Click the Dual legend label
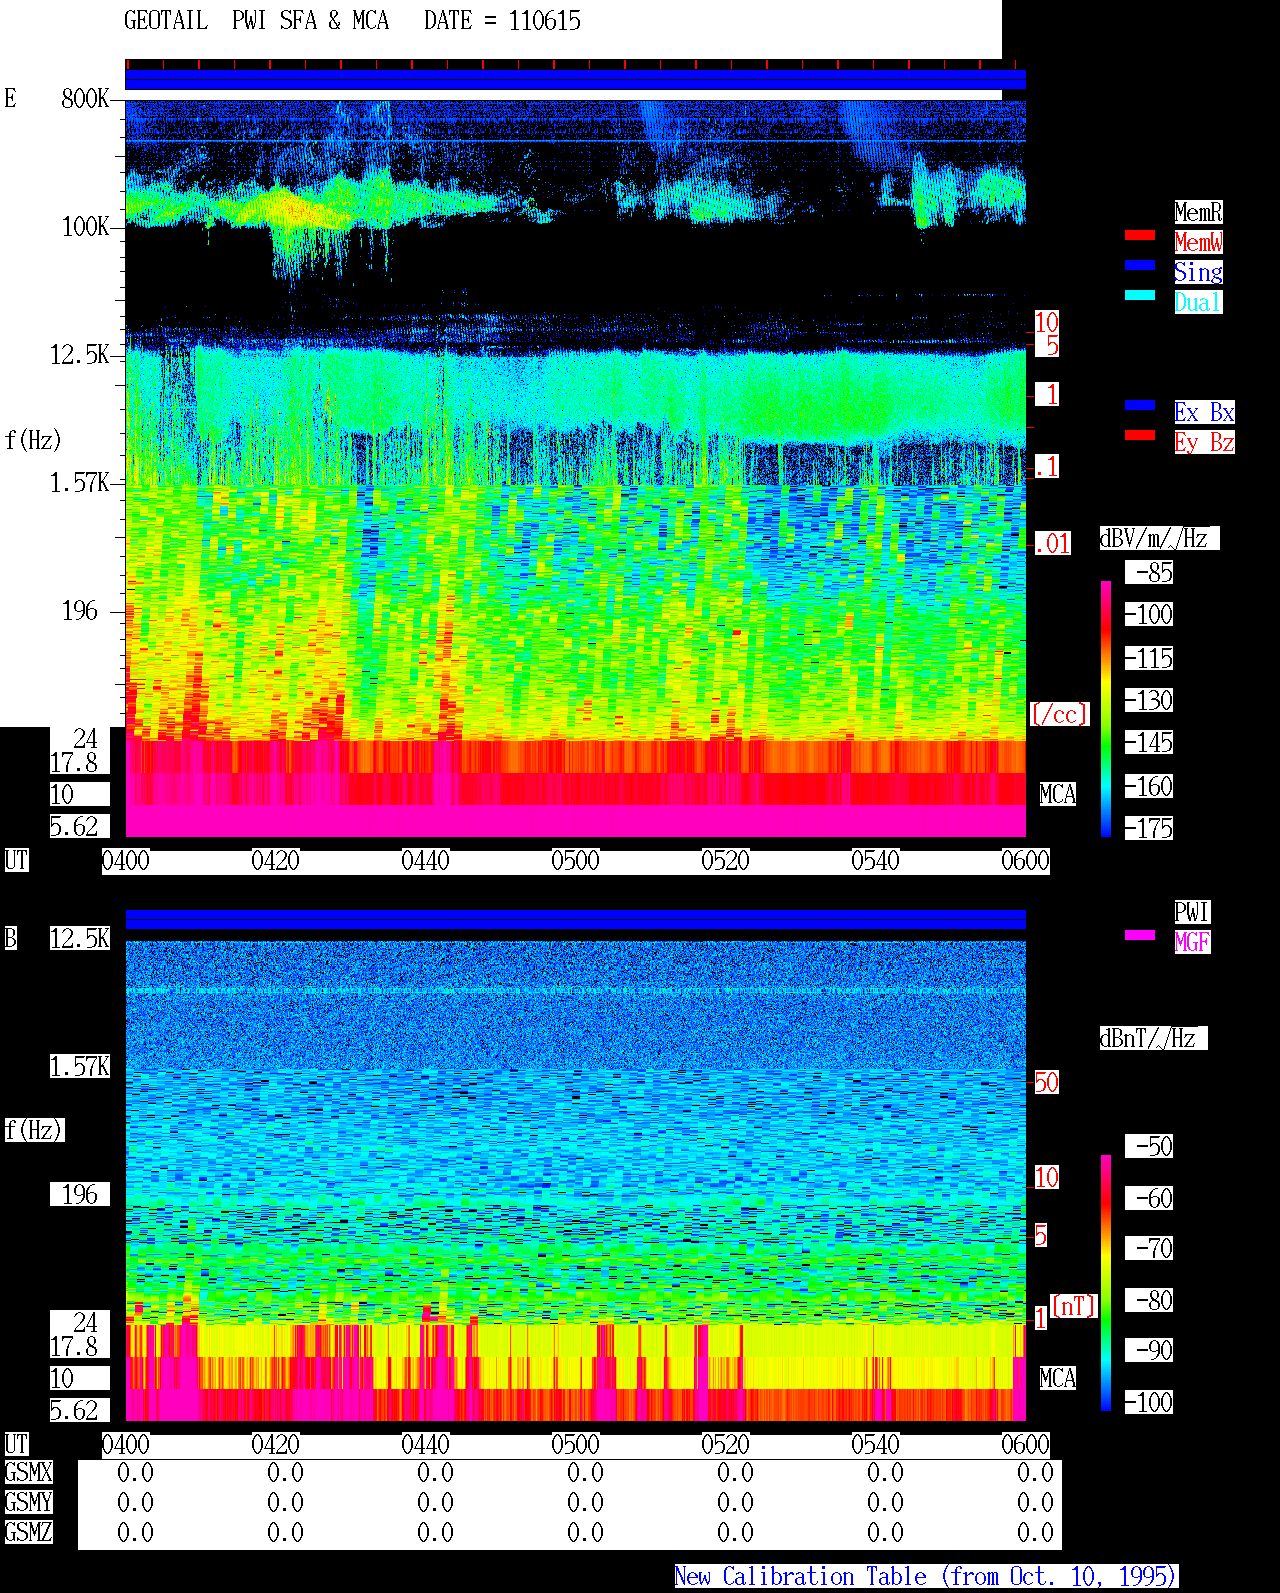This screenshot has width=1280, height=1593. [x=1198, y=302]
